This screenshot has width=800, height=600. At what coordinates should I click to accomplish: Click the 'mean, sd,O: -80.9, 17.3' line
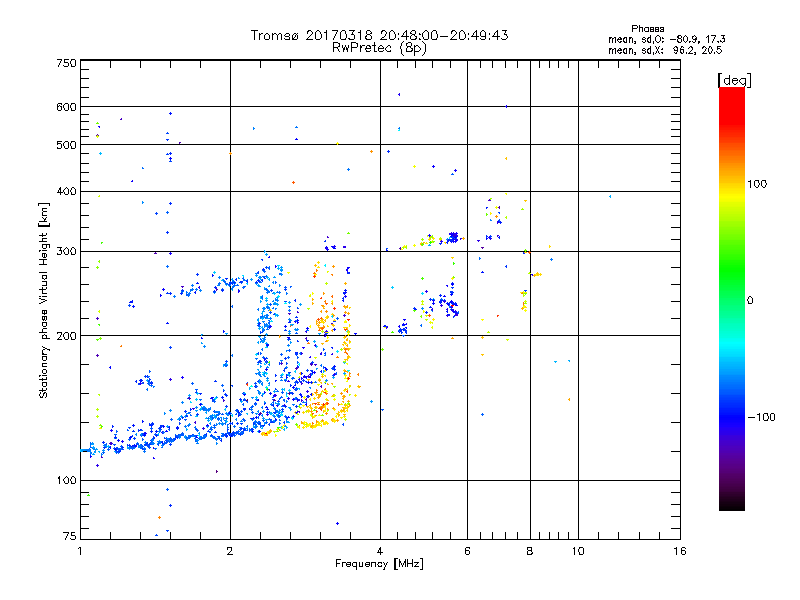coord(666,39)
